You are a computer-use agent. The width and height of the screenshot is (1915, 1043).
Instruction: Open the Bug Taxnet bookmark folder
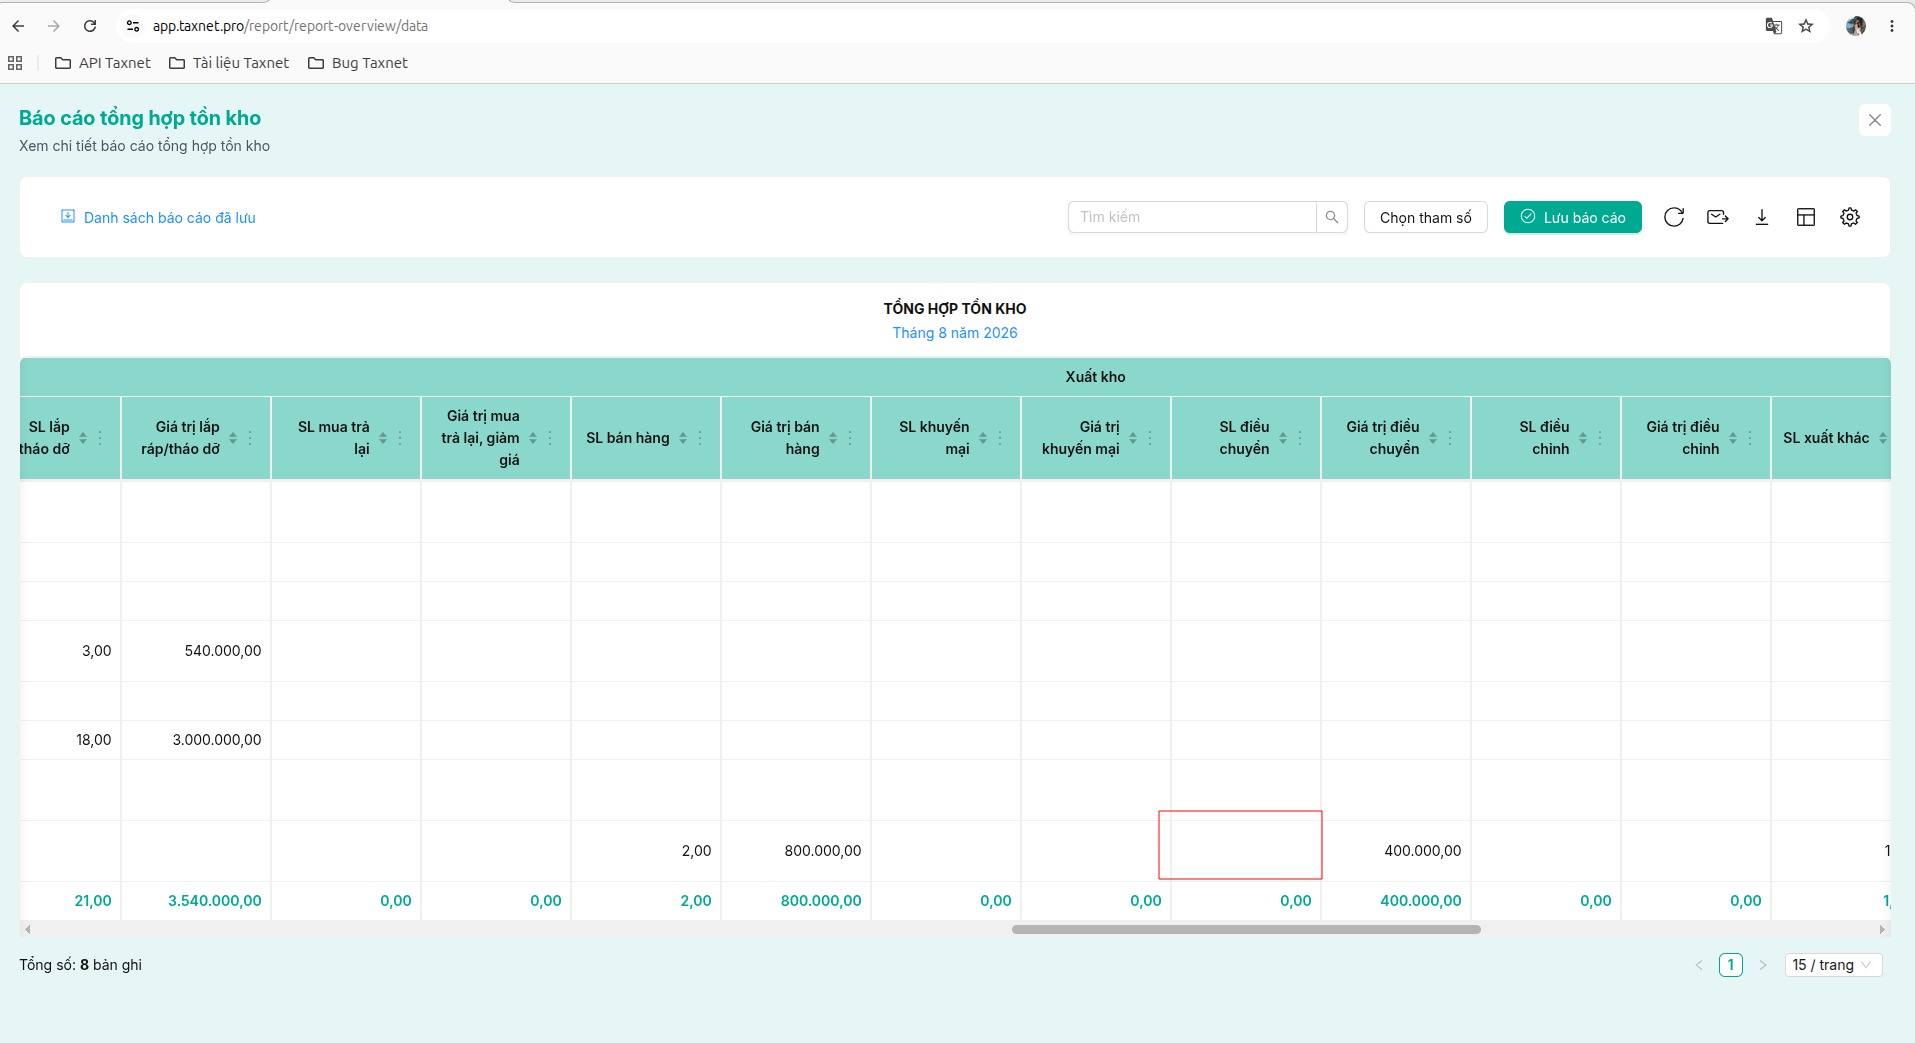click(x=358, y=63)
